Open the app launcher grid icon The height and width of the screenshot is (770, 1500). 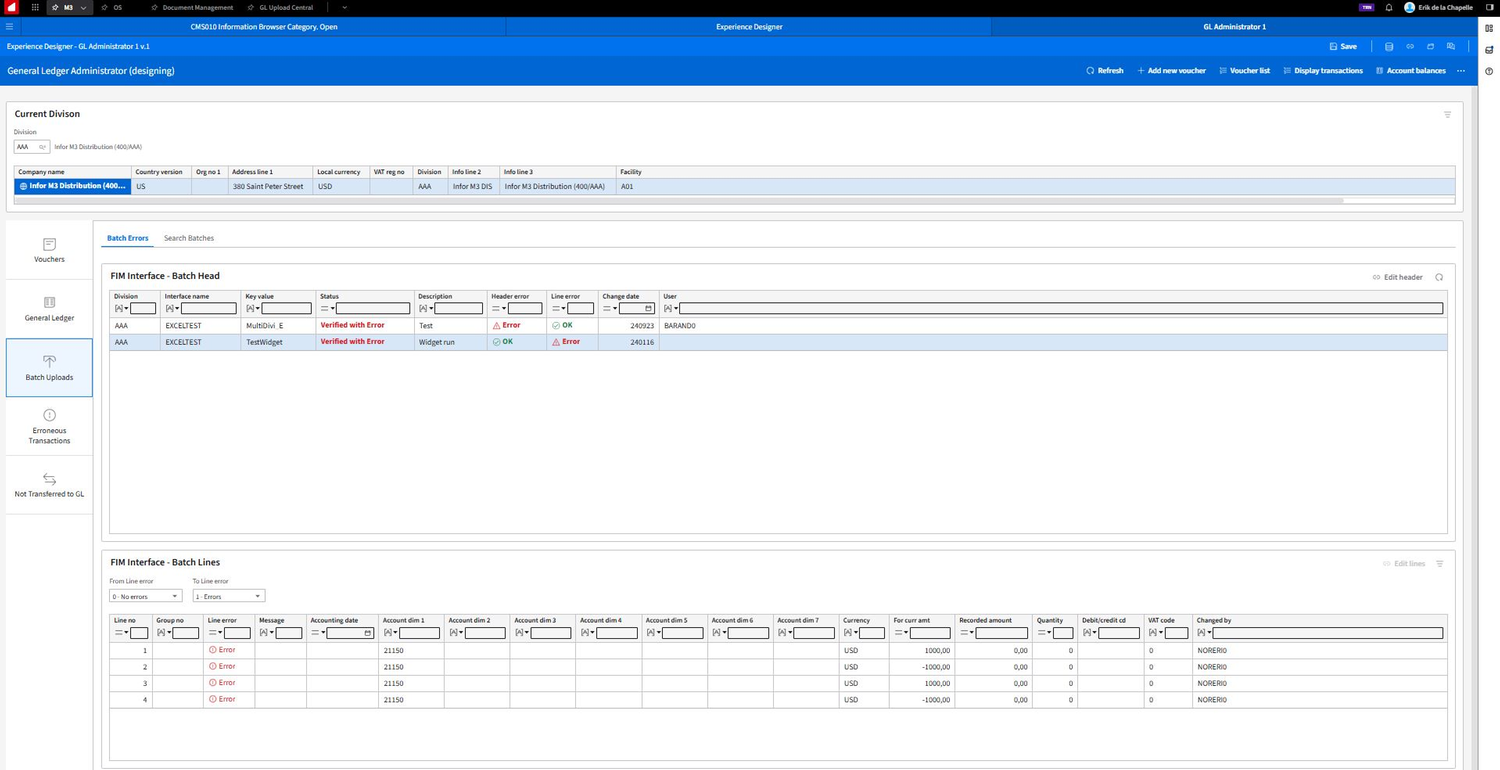[35, 7]
